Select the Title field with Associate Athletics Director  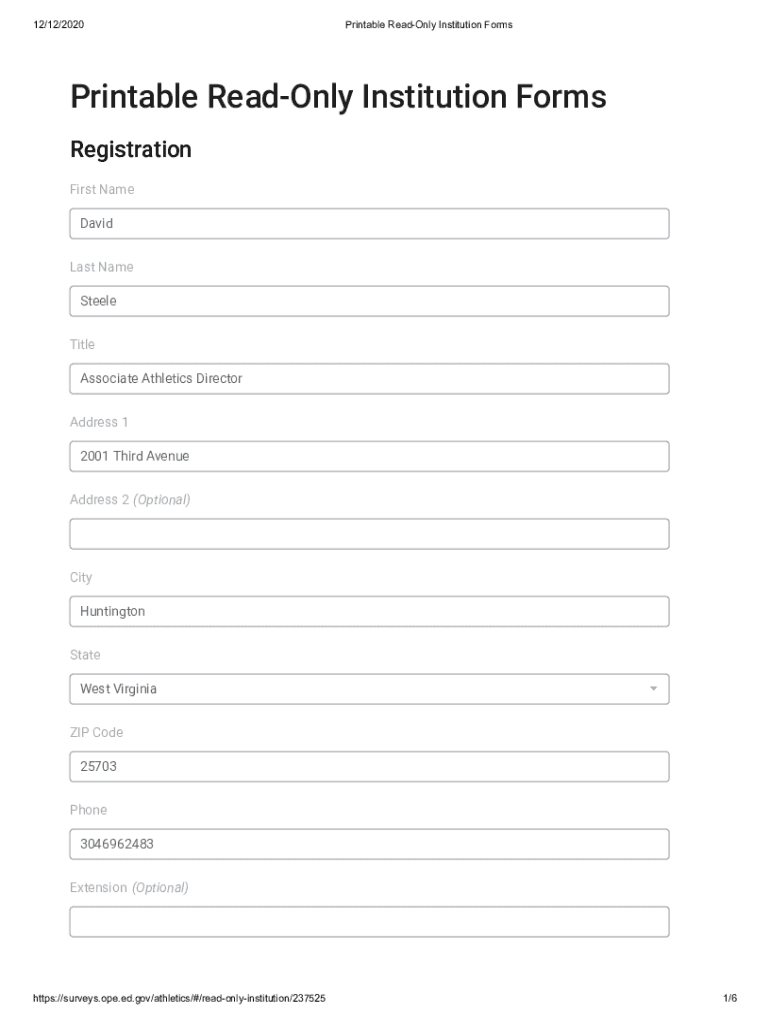click(369, 379)
